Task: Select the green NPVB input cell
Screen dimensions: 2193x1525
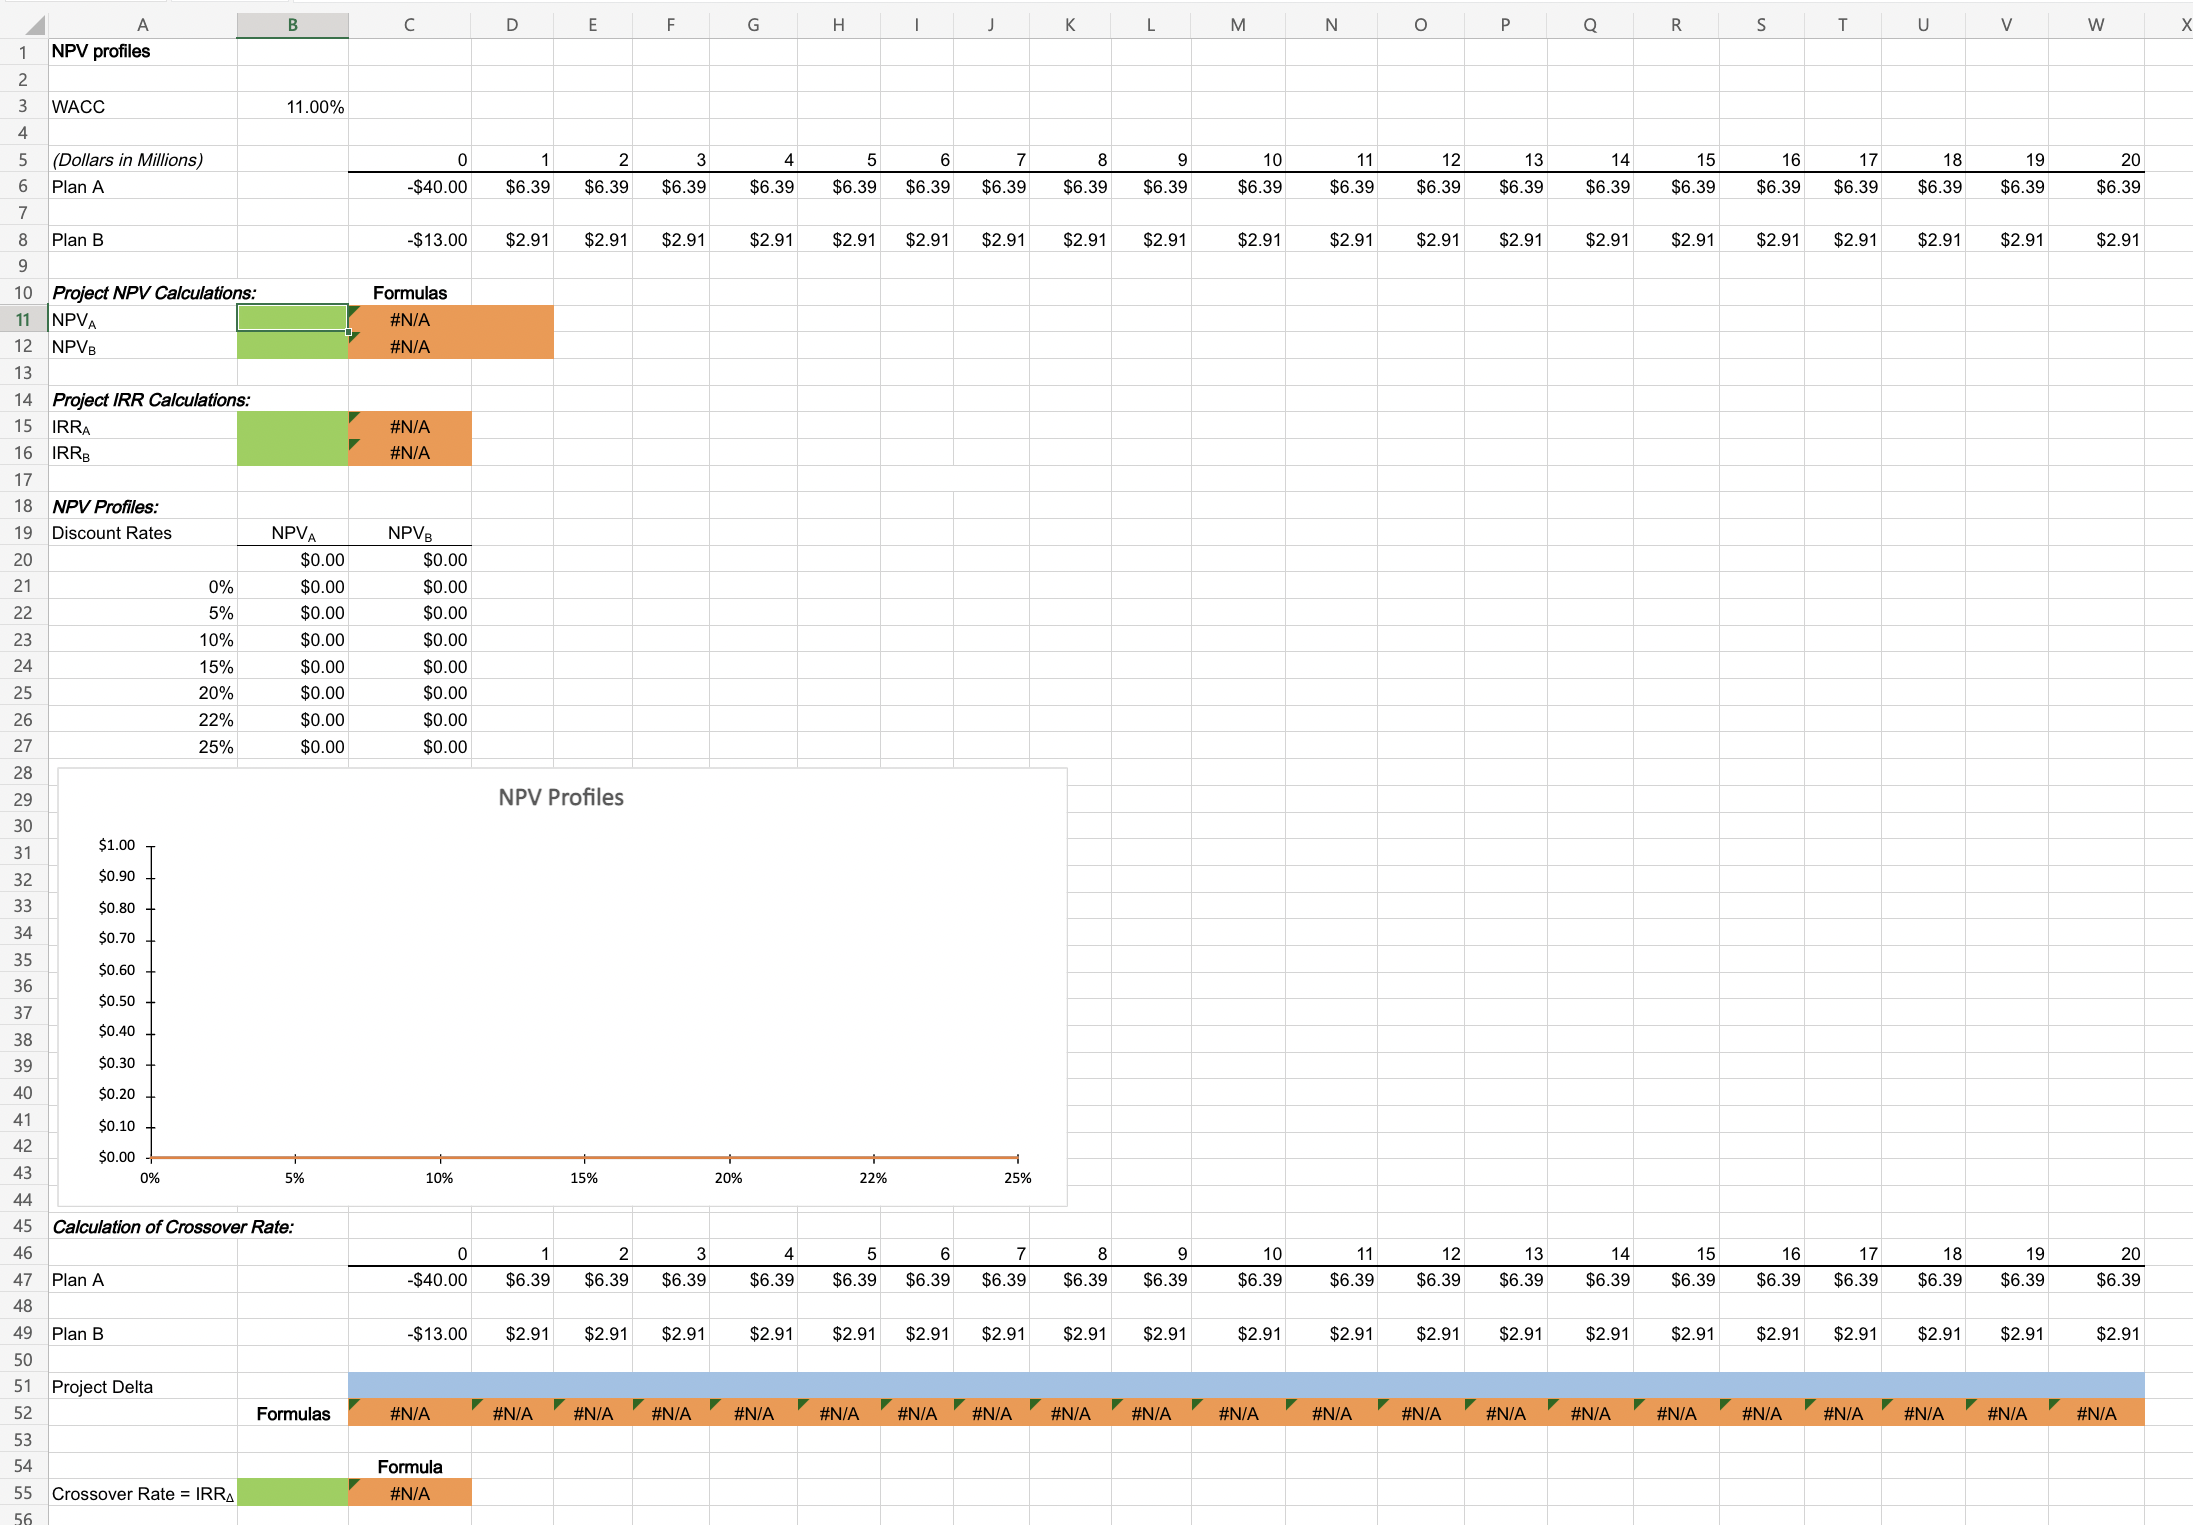Action: click(x=291, y=346)
